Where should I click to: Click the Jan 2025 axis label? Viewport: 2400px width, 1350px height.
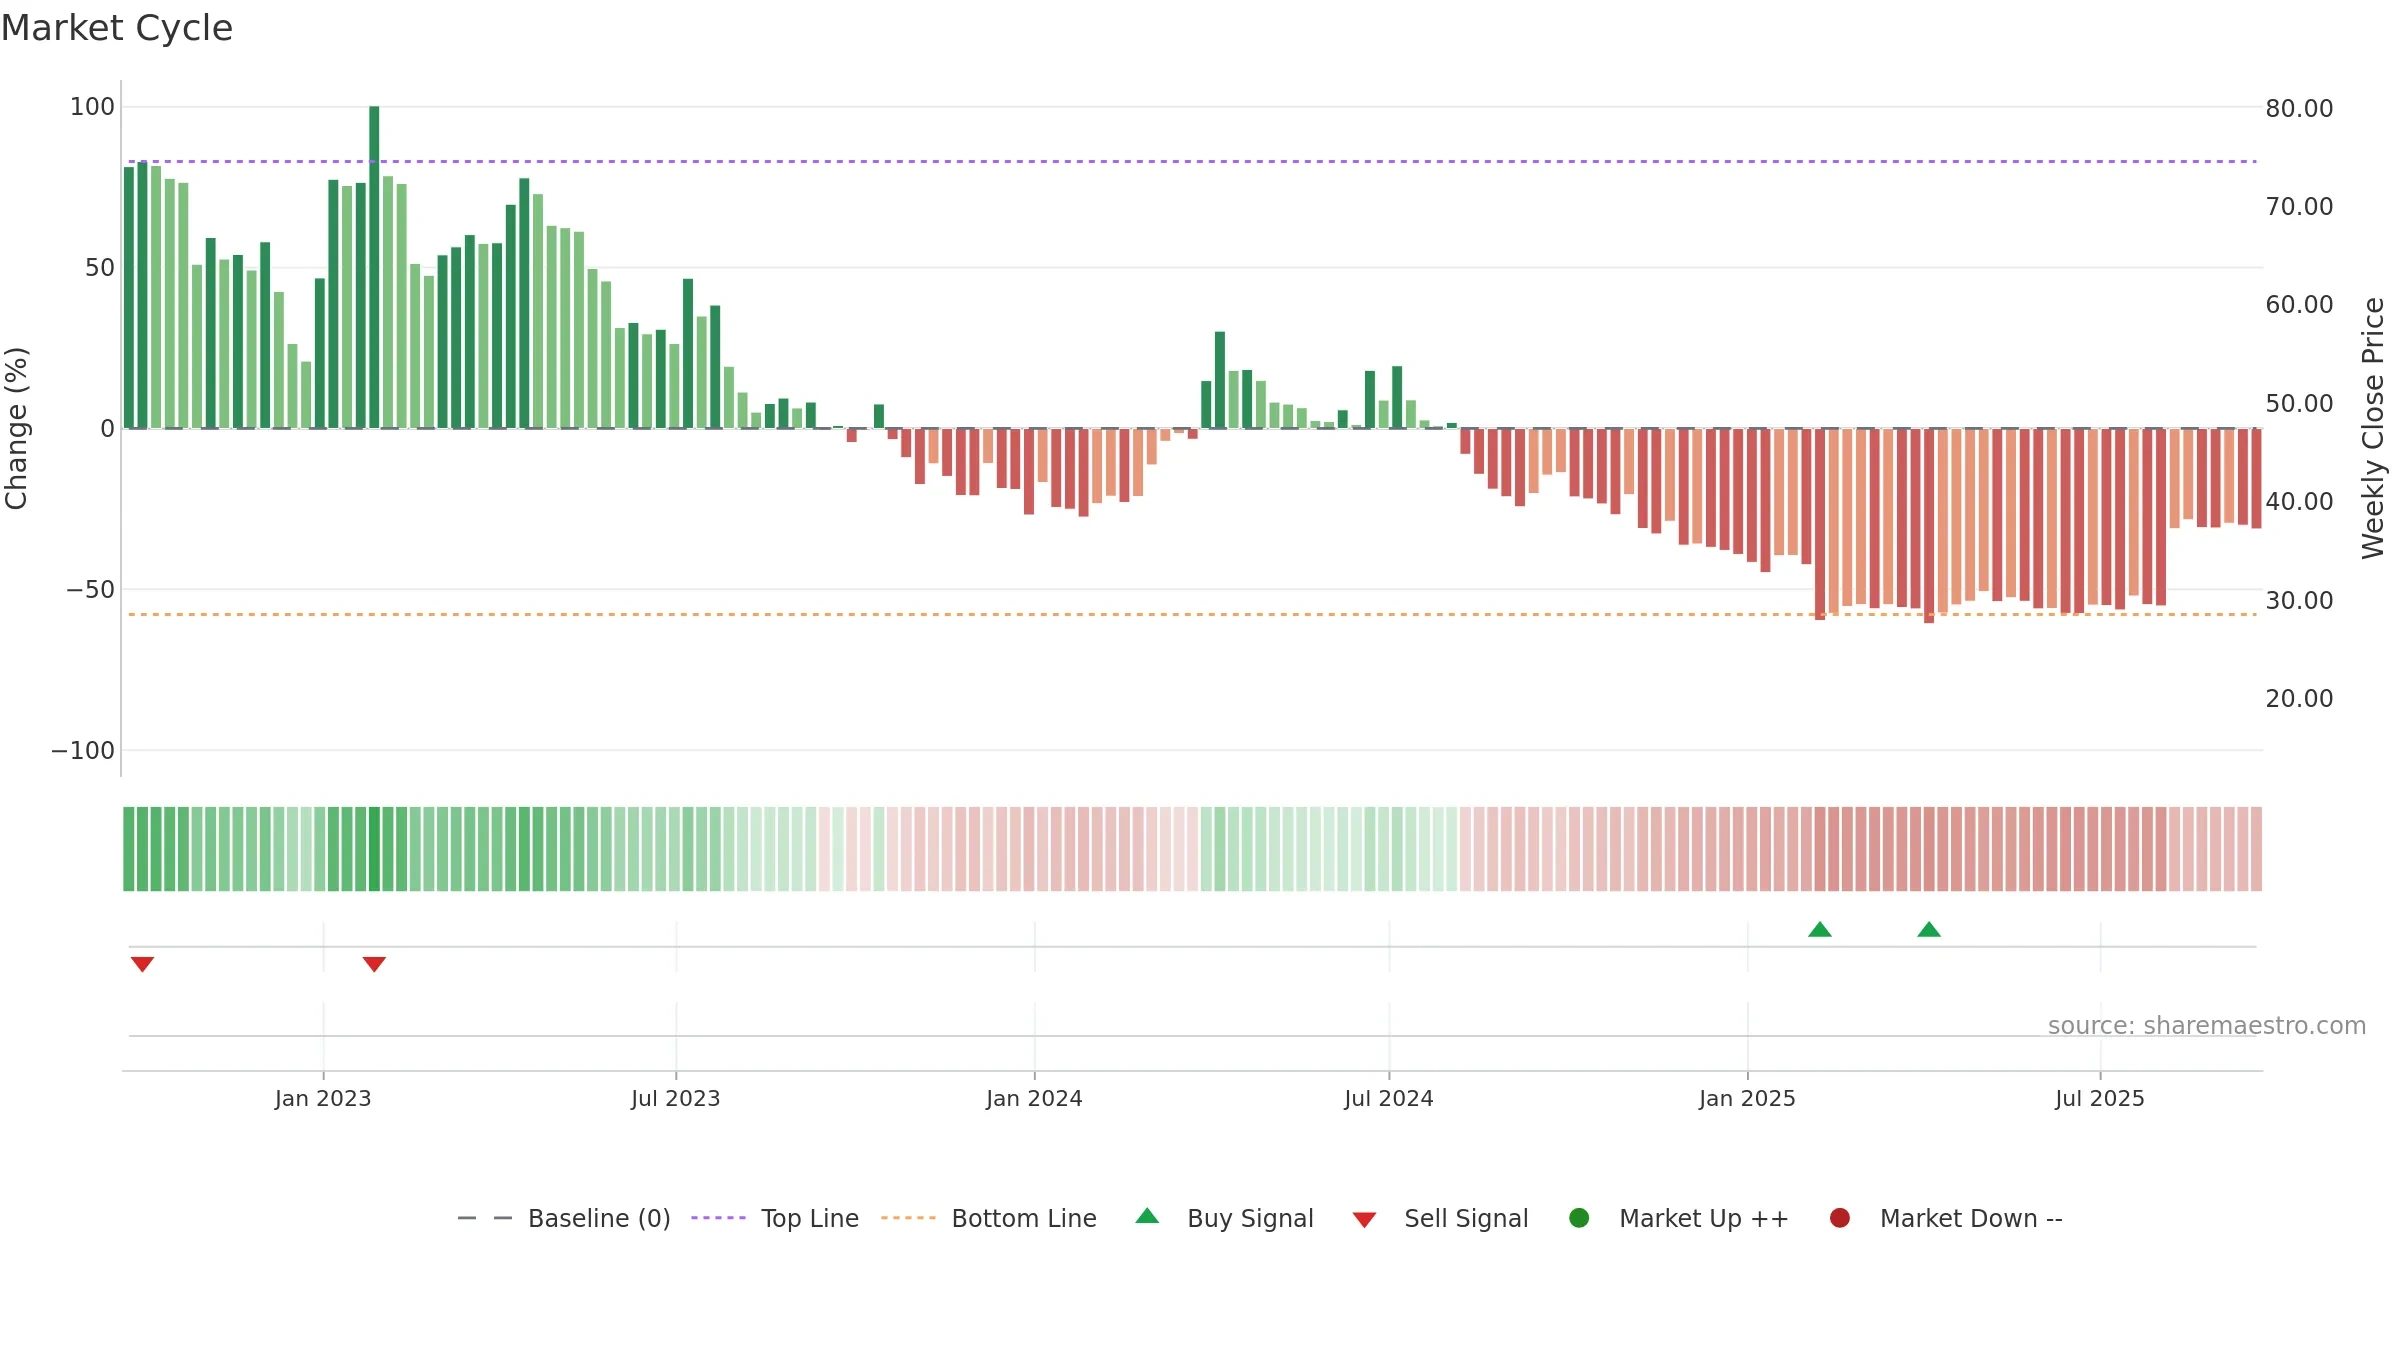[1747, 1099]
